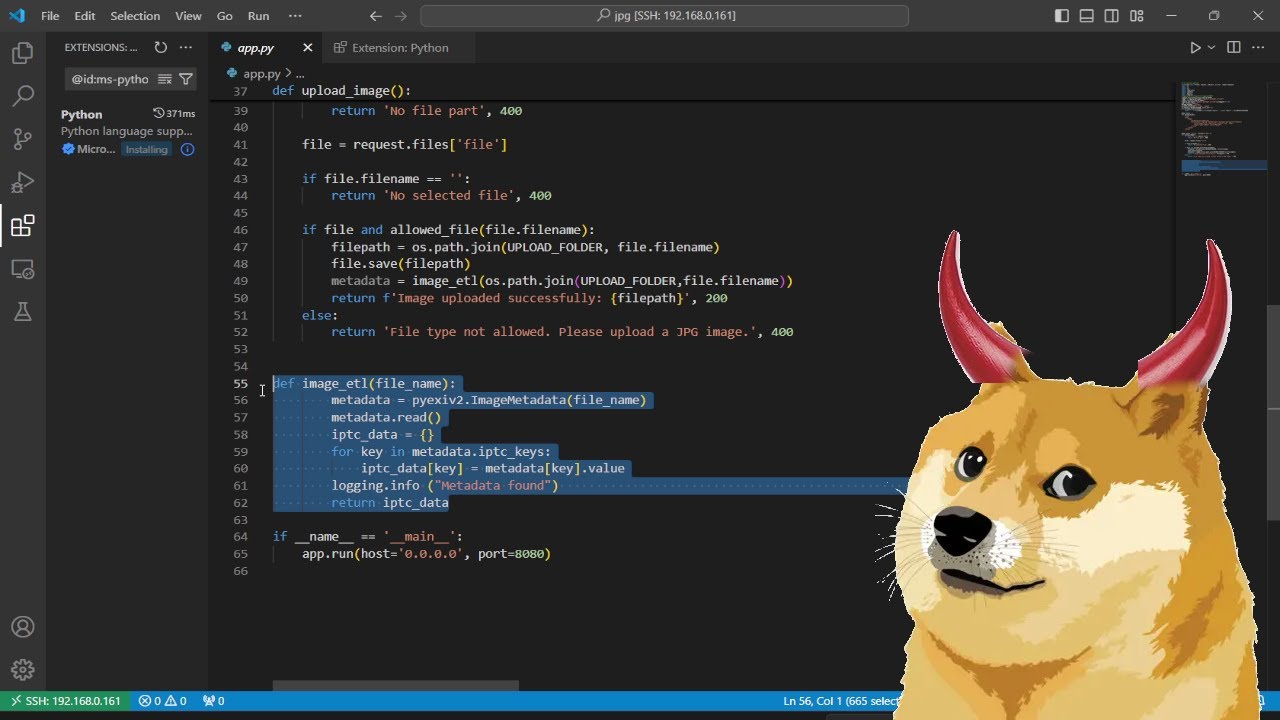1280x720 pixels.
Task: Open the extensions filter menu
Action: click(186, 79)
